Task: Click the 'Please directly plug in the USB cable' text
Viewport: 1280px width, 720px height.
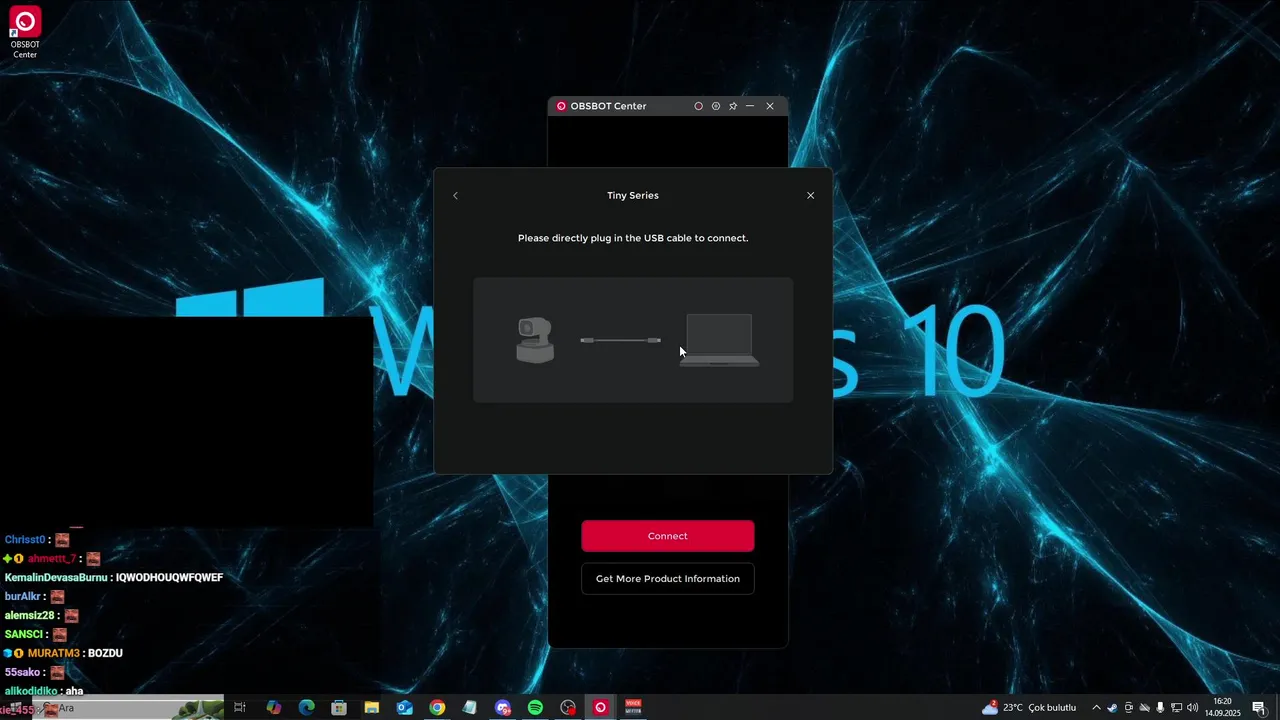Action: [x=633, y=238]
